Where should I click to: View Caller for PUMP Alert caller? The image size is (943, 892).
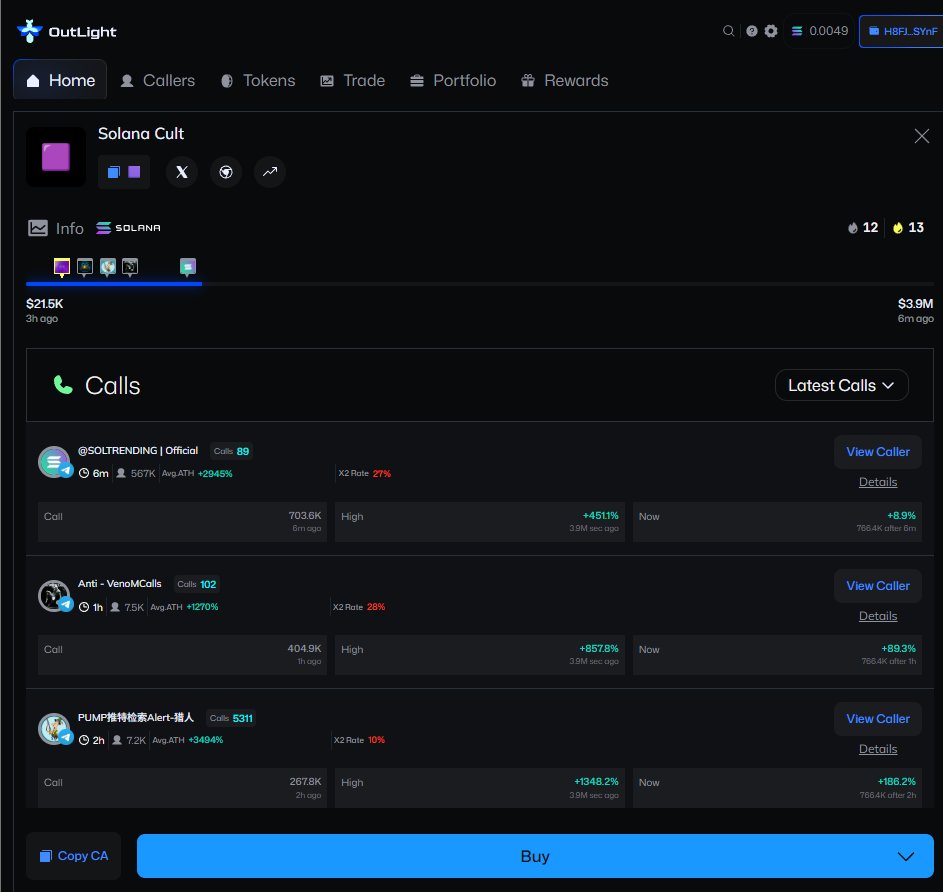pyautogui.click(x=877, y=719)
